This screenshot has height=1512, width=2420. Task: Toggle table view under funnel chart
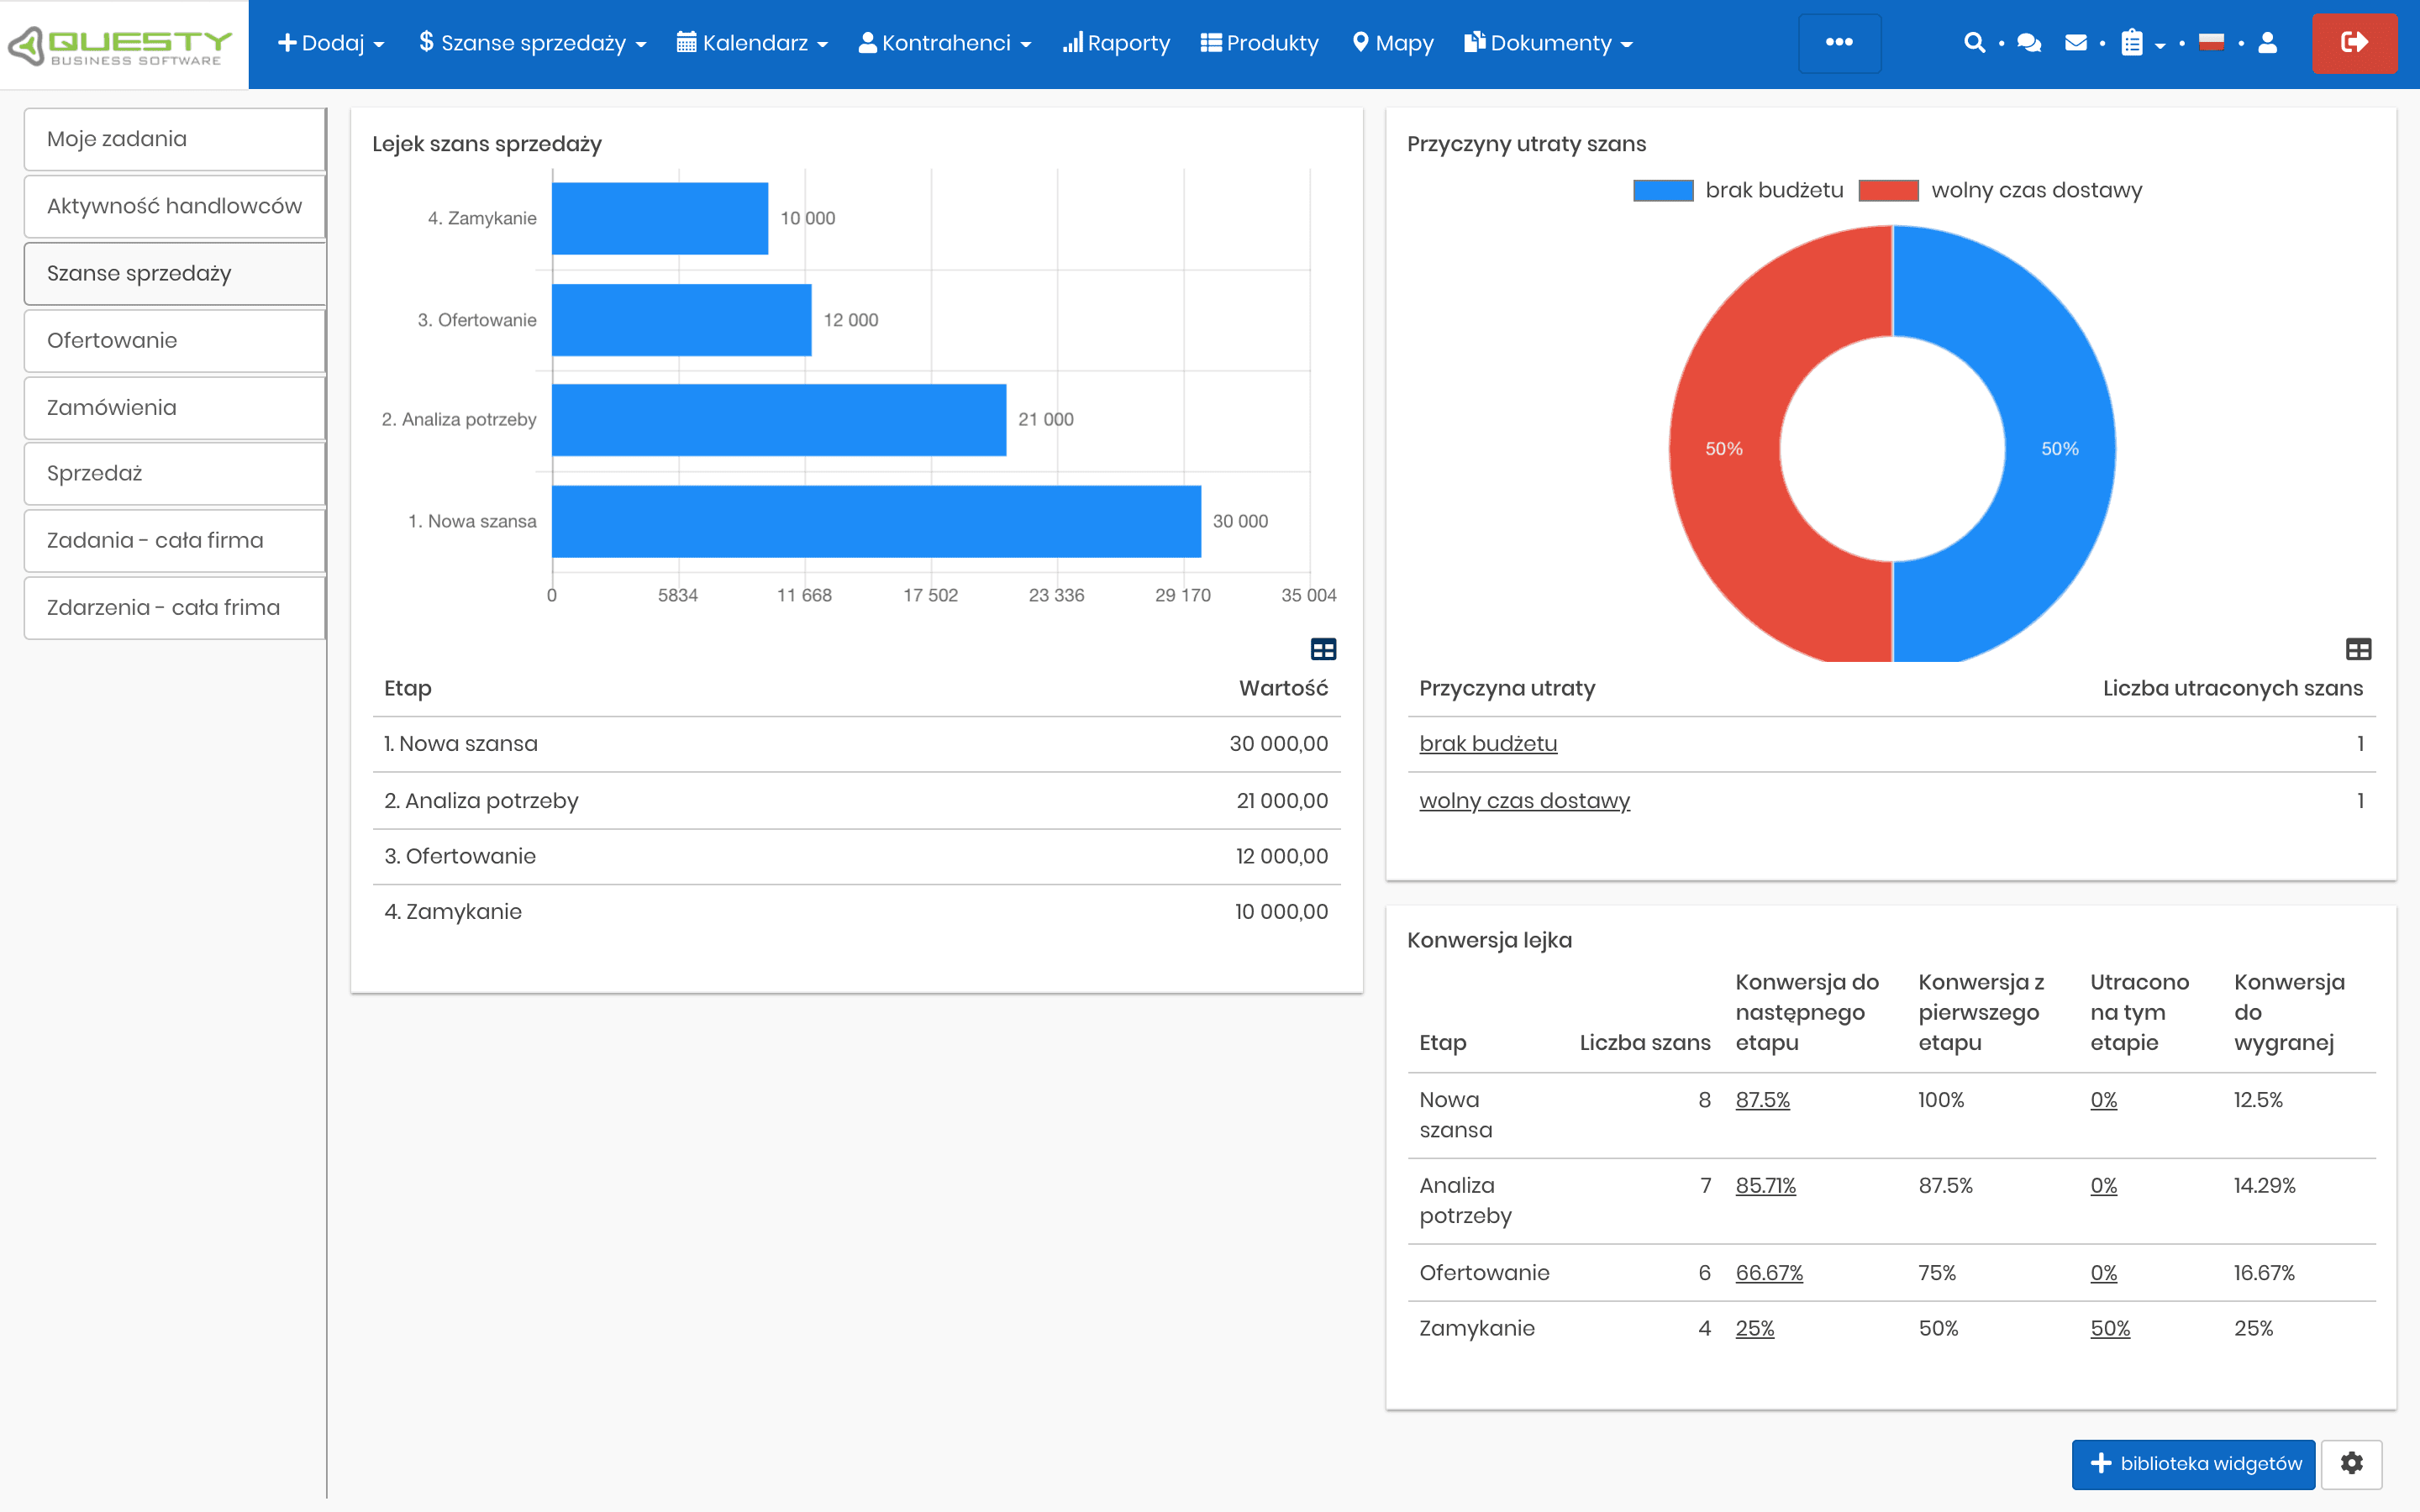1323,650
